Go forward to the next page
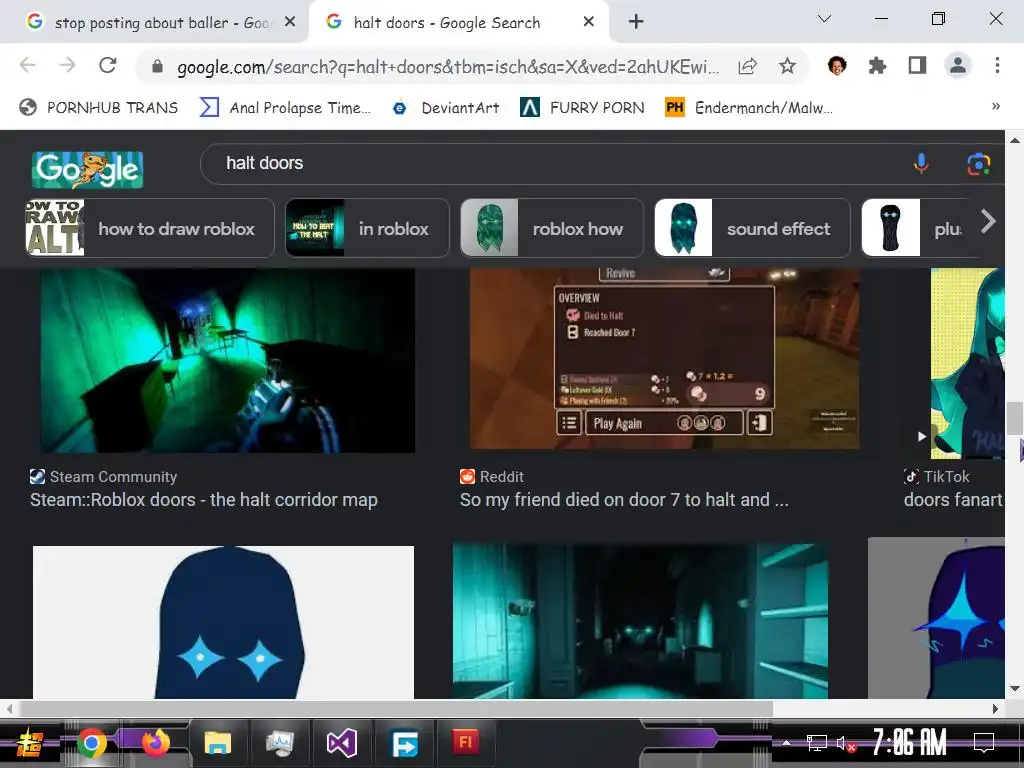 coord(67,65)
